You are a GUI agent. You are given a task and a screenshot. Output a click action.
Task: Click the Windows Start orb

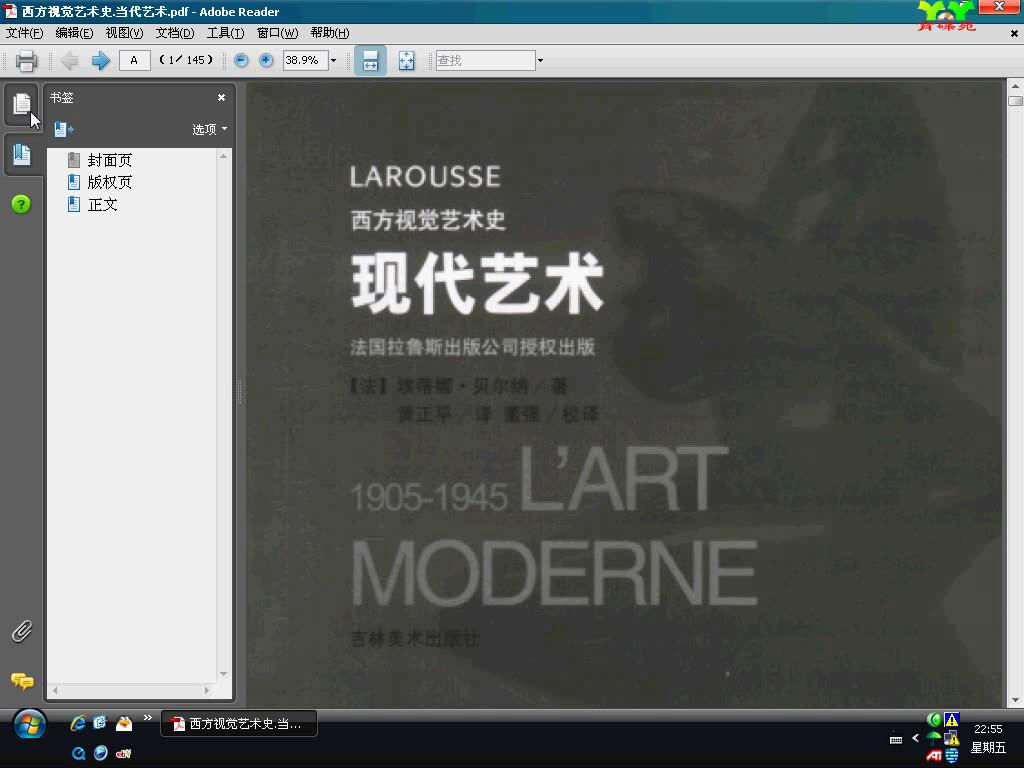pos(29,724)
